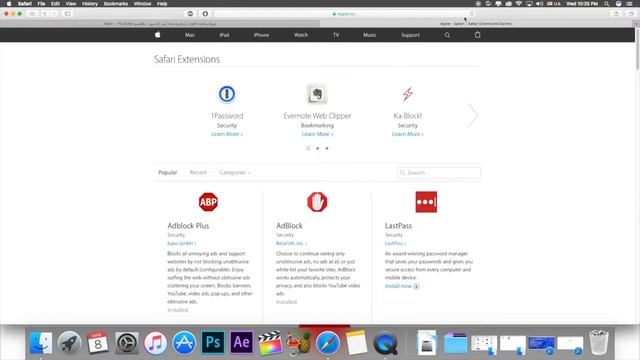Open the TV navigation link
Screen dimensions: 640x360
point(336,35)
